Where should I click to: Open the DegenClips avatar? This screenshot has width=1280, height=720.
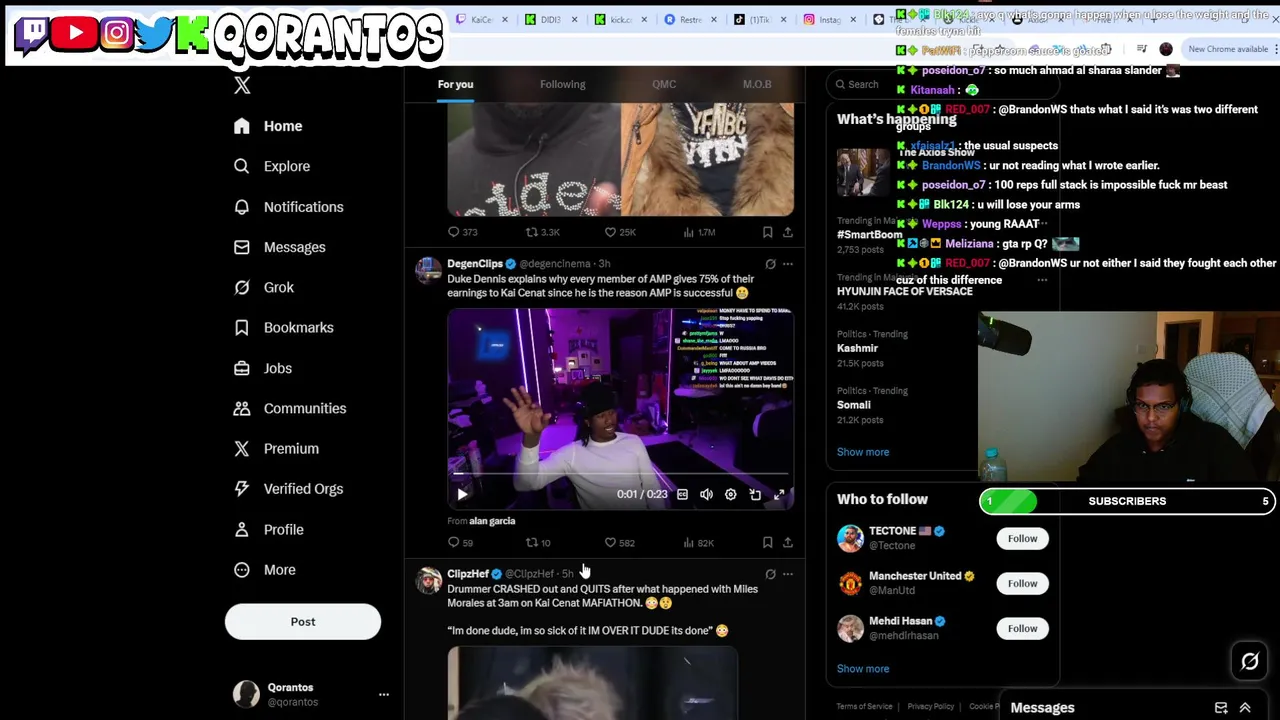click(428, 270)
